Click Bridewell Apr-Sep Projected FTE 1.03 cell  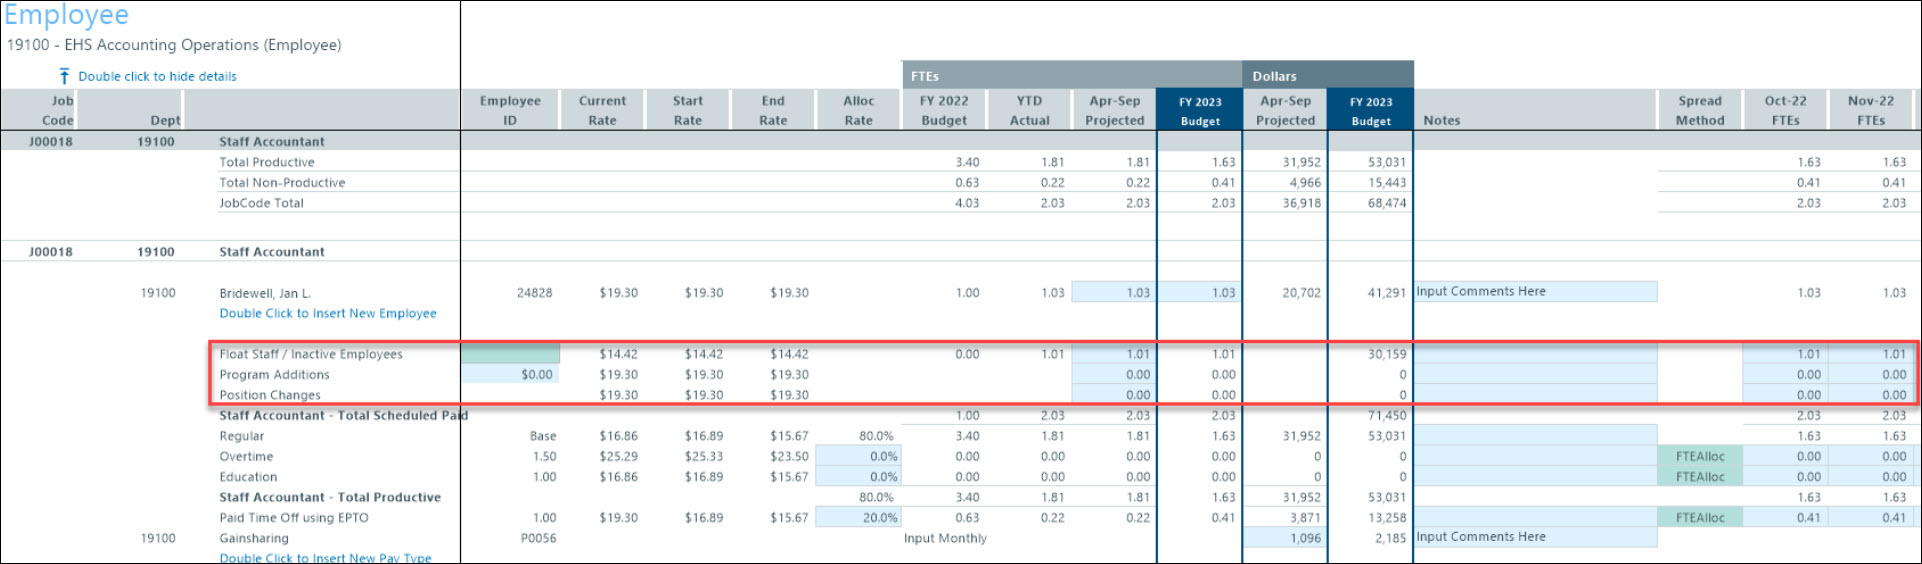(1114, 293)
